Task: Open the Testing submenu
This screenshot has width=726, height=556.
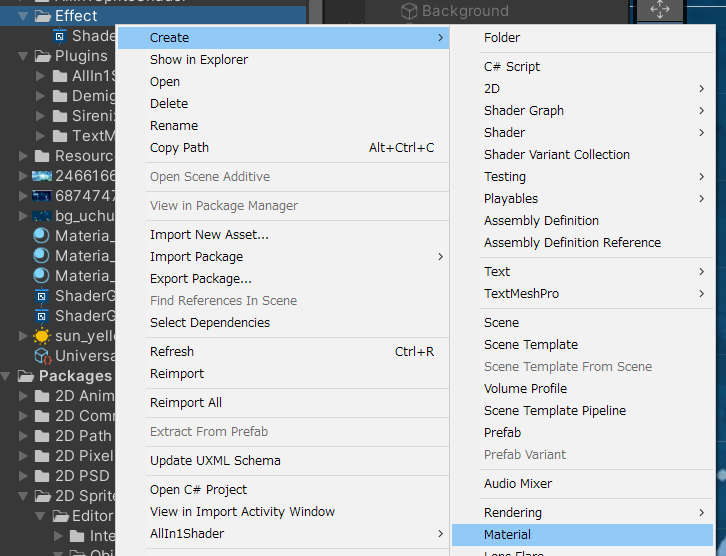Action: (582, 176)
